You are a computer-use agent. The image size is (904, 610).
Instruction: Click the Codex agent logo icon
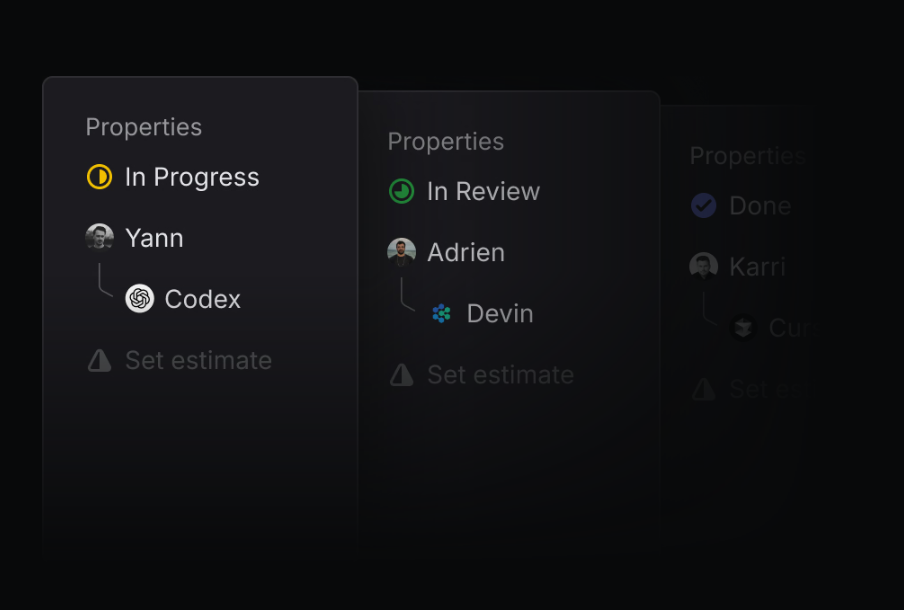click(x=140, y=299)
